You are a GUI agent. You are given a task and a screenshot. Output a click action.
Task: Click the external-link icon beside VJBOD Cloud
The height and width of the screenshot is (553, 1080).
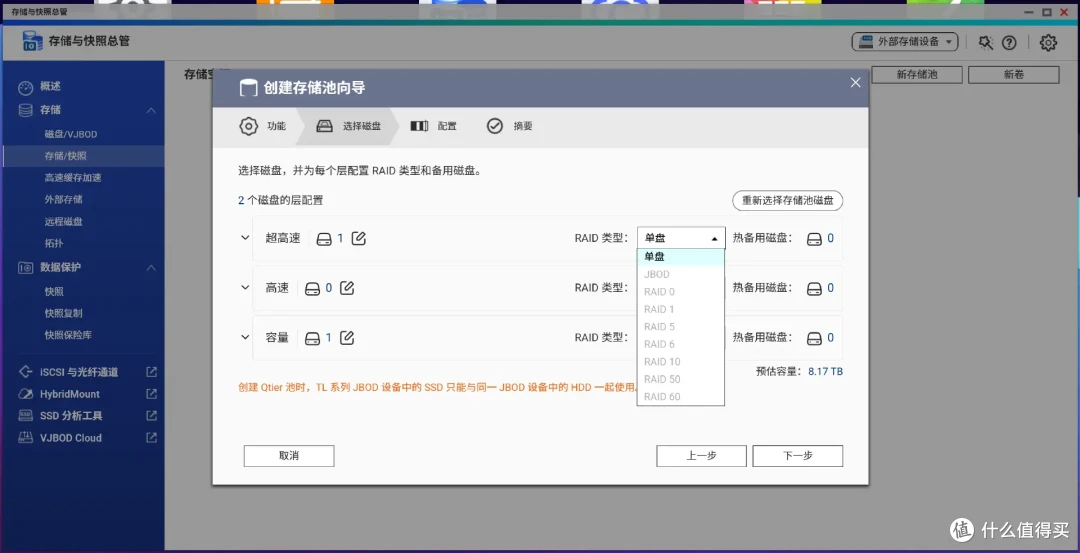[152, 438]
